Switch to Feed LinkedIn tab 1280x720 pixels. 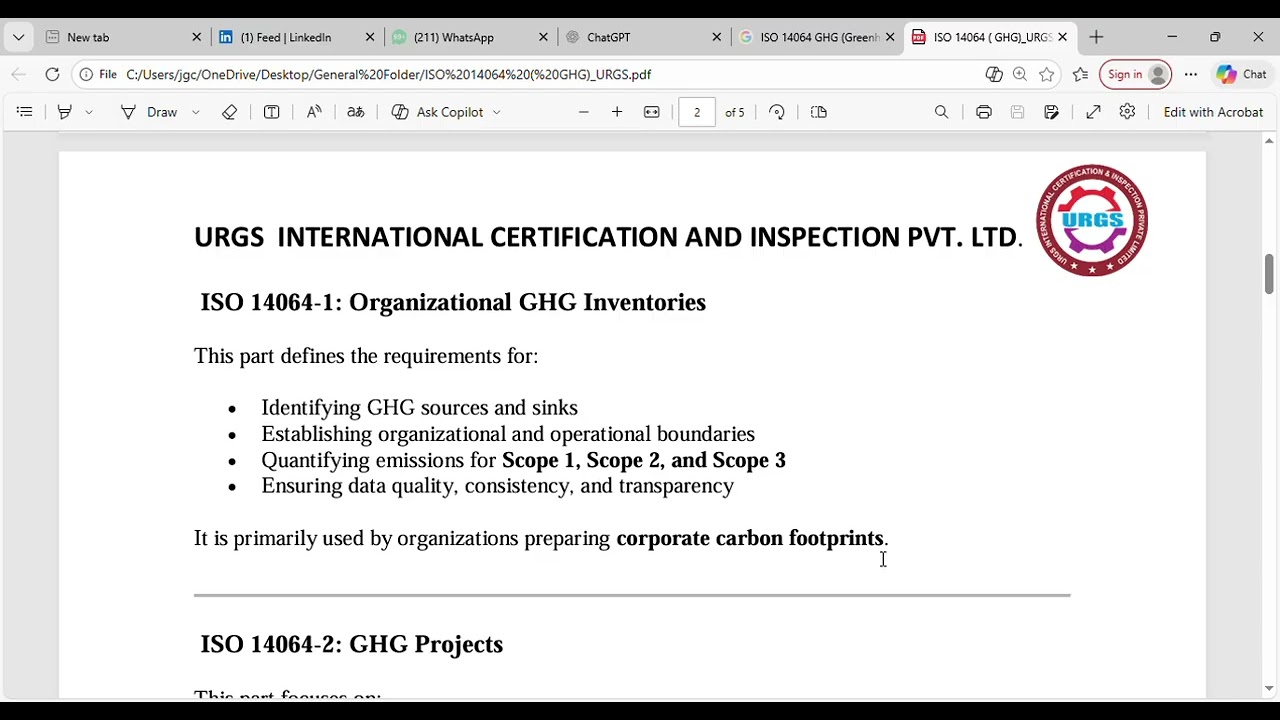point(296,37)
